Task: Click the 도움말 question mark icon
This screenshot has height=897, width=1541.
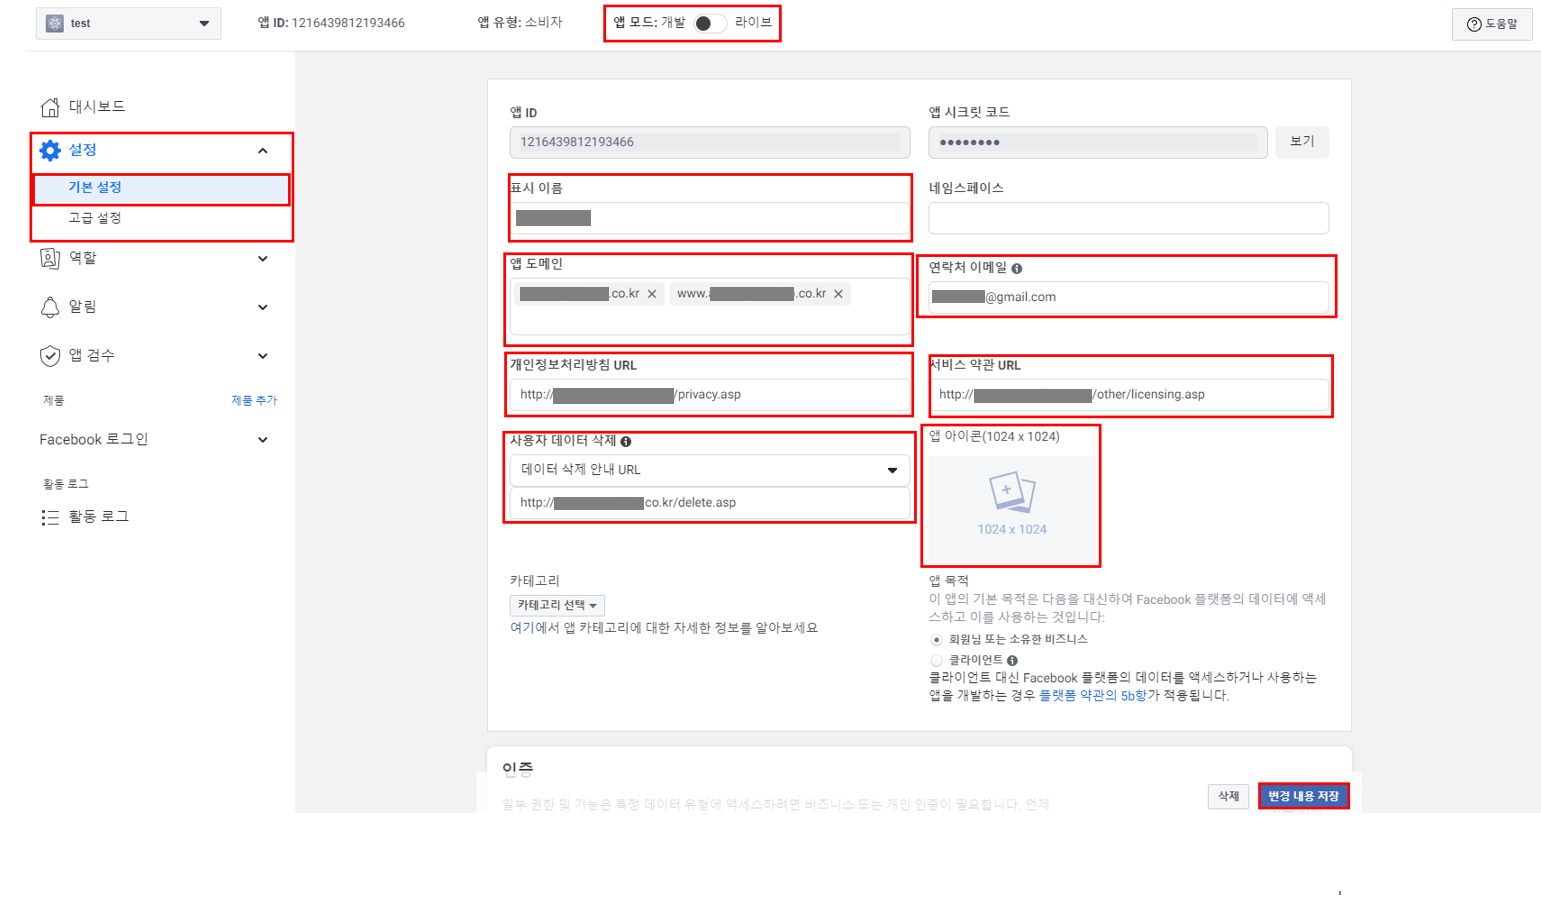Action: point(1474,24)
